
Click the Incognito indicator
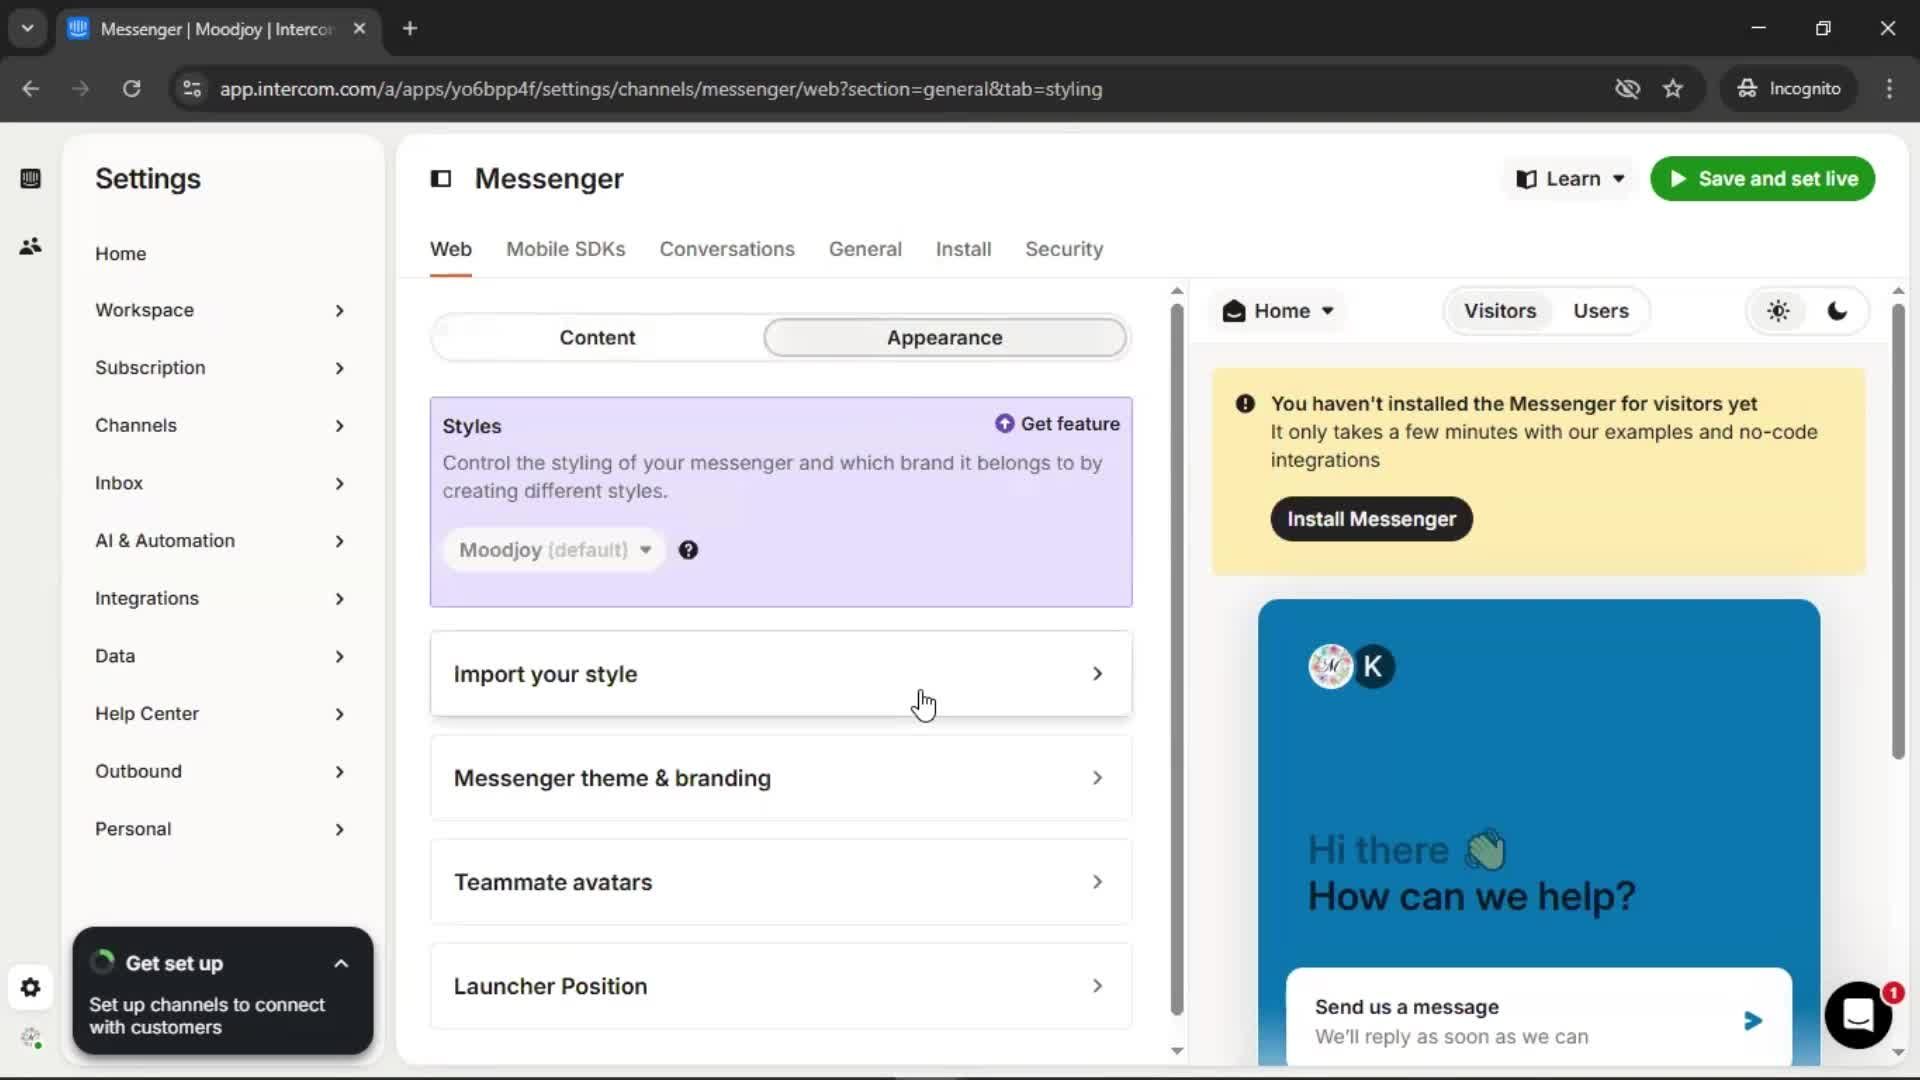point(1788,89)
